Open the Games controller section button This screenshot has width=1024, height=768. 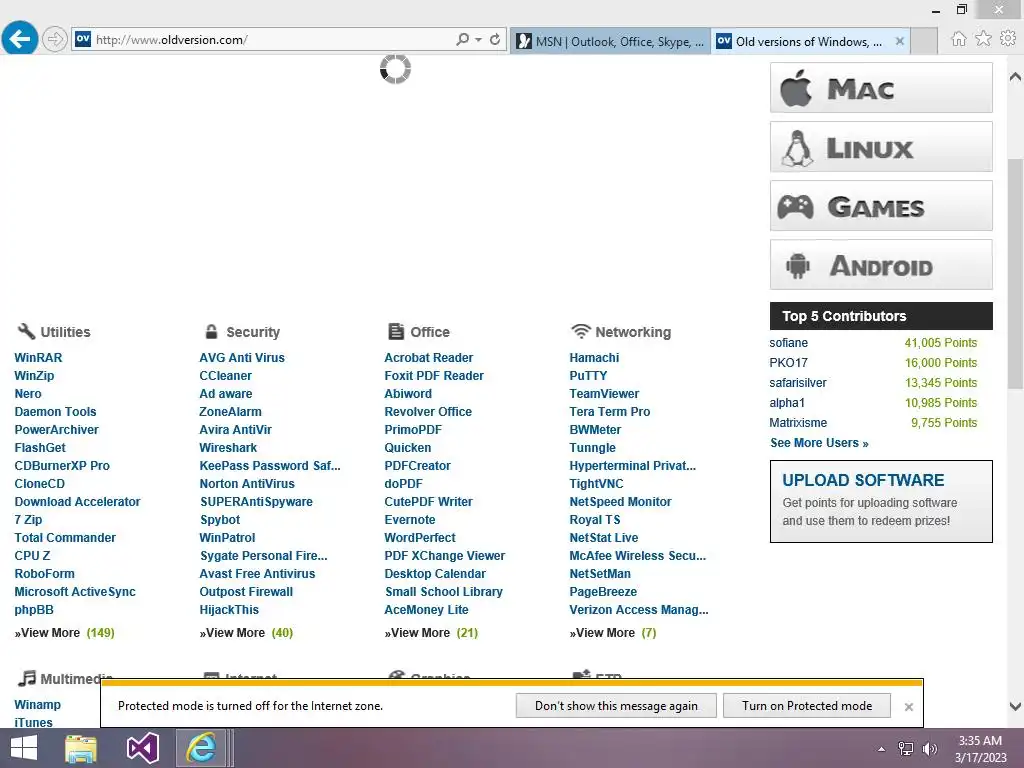coord(881,206)
